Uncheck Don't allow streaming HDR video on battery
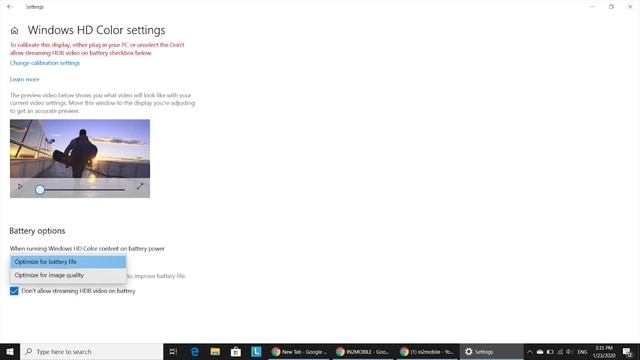 (x=14, y=291)
